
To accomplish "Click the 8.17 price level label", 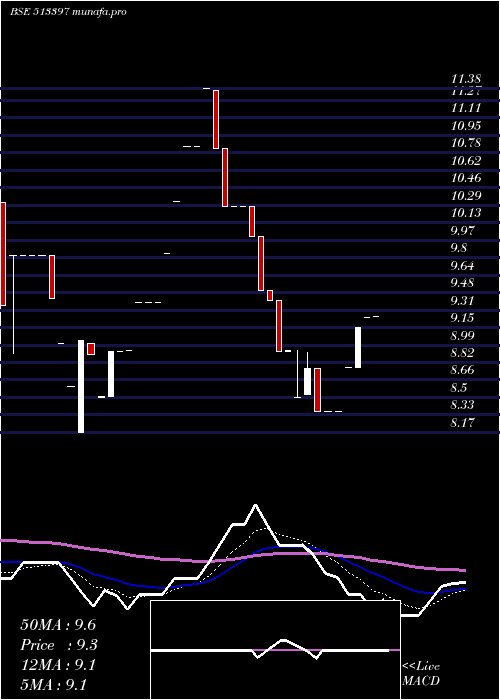I will (x=462, y=422).
